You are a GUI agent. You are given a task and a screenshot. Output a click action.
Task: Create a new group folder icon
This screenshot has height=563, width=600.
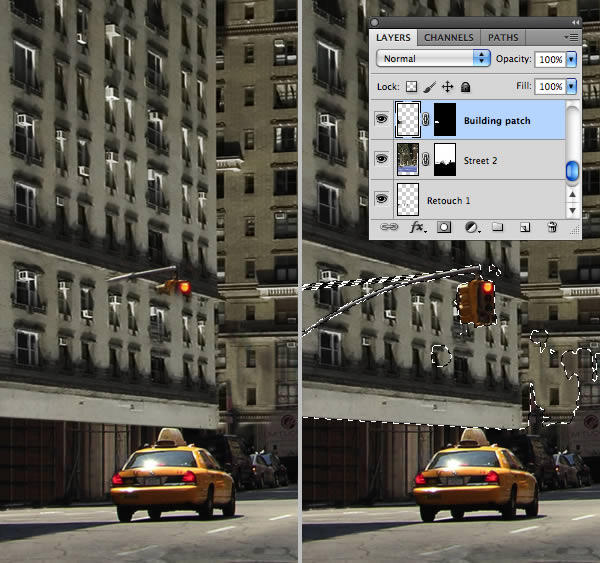(497, 227)
